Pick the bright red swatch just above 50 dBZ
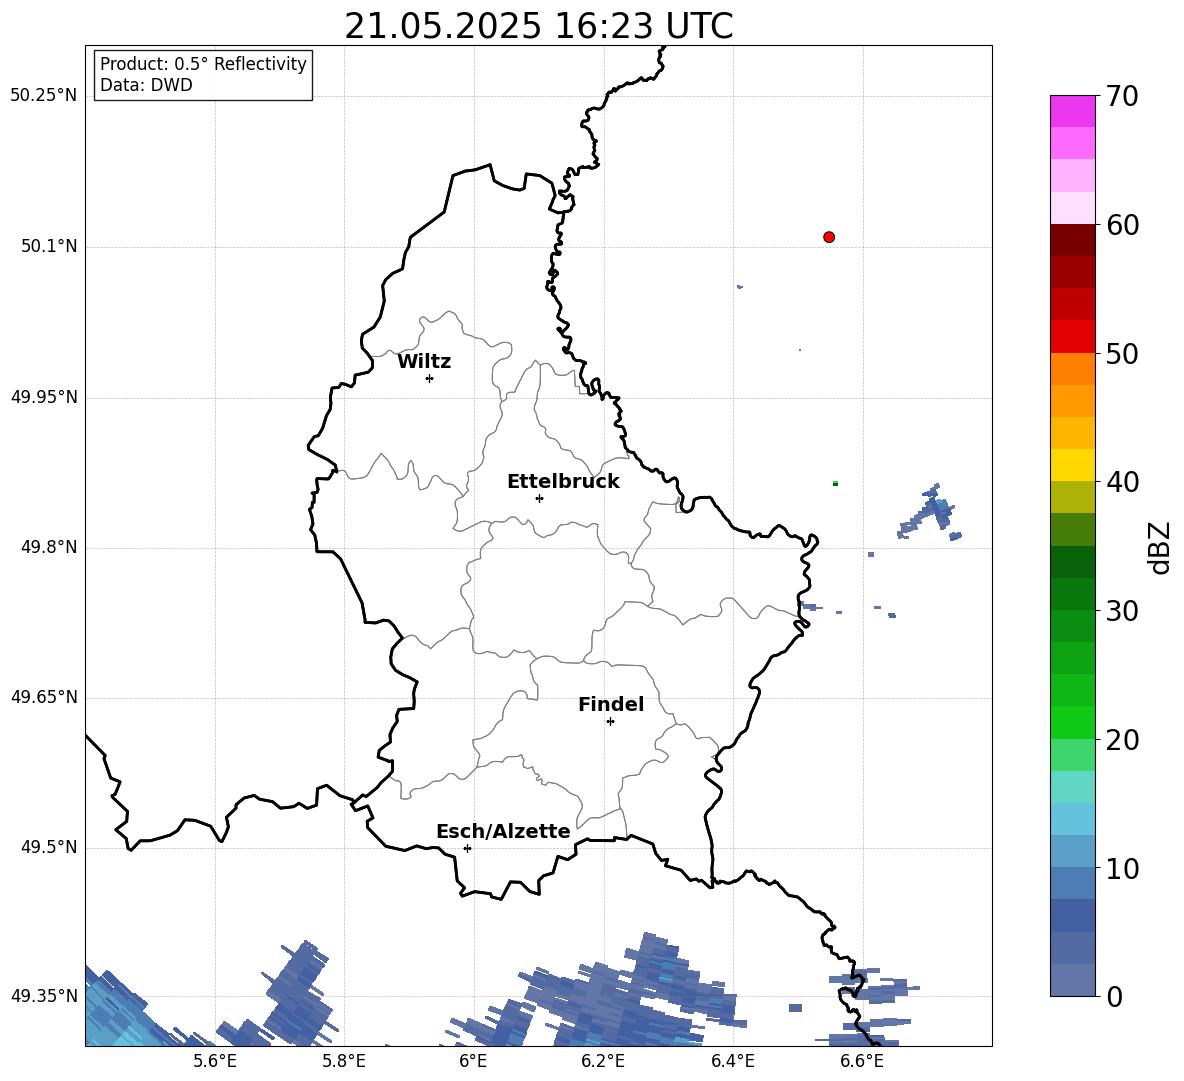Image resolution: width=1184 pixels, height=1081 pixels. 1073,337
